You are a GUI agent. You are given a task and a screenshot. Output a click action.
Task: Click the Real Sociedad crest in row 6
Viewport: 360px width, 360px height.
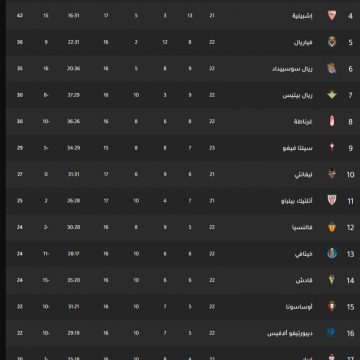tap(332, 68)
